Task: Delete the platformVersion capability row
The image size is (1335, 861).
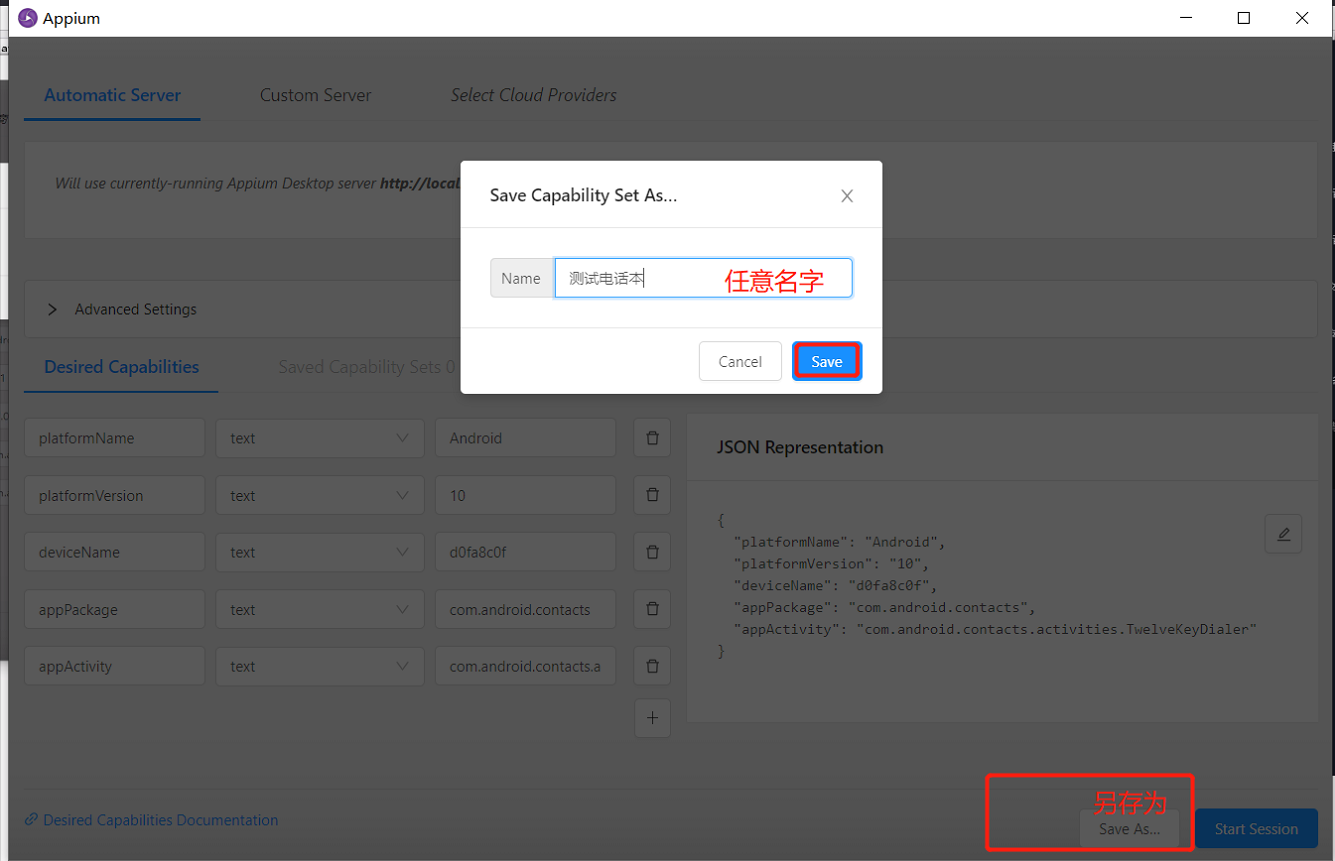Action: (x=652, y=495)
